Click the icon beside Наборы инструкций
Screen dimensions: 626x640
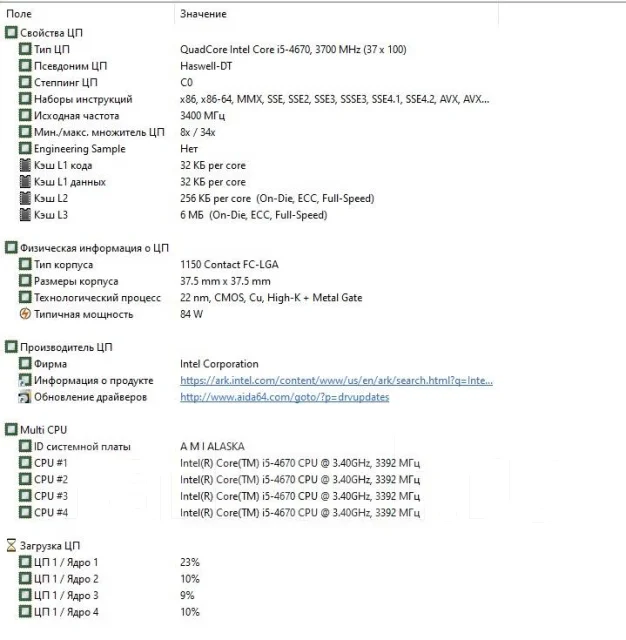(x=25, y=99)
